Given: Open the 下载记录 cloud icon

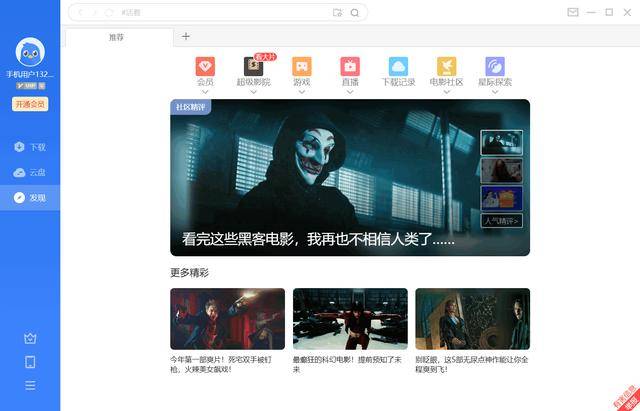Looking at the screenshot, I should coord(398,67).
